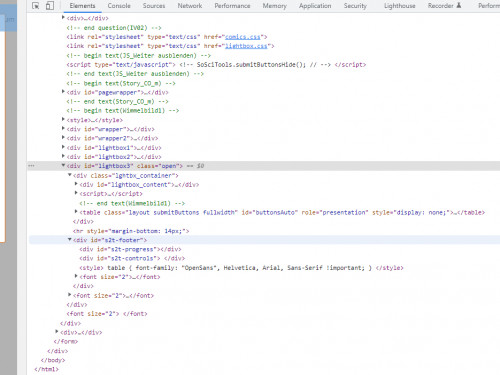Open the Application tab
The width and height of the screenshot is (500, 375).
coord(315,6)
